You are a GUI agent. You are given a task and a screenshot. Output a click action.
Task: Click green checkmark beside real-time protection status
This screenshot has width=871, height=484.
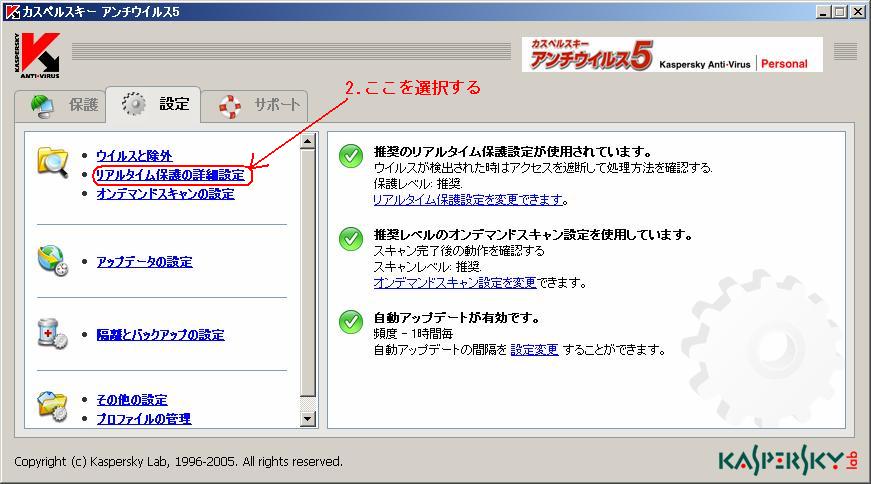tap(351, 156)
